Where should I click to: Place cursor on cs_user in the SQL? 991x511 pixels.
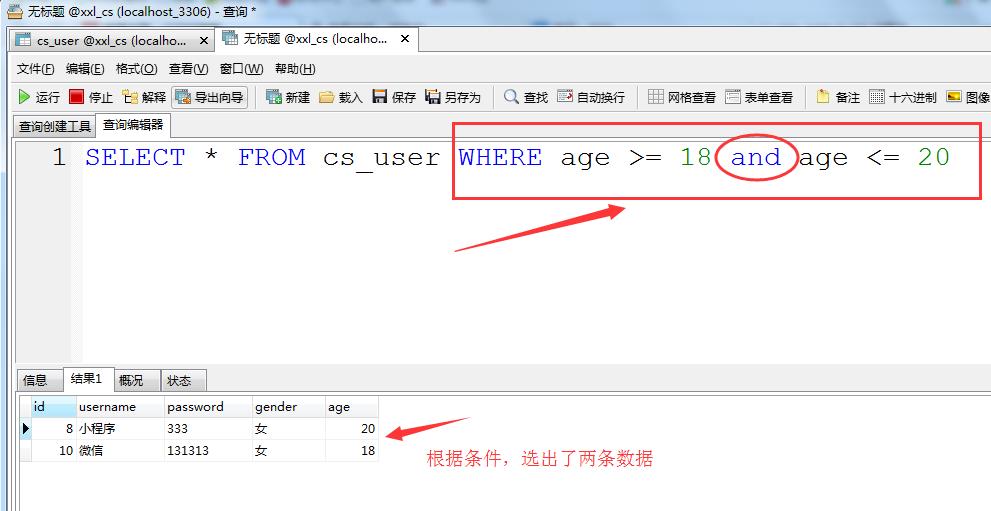coord(381,158)
